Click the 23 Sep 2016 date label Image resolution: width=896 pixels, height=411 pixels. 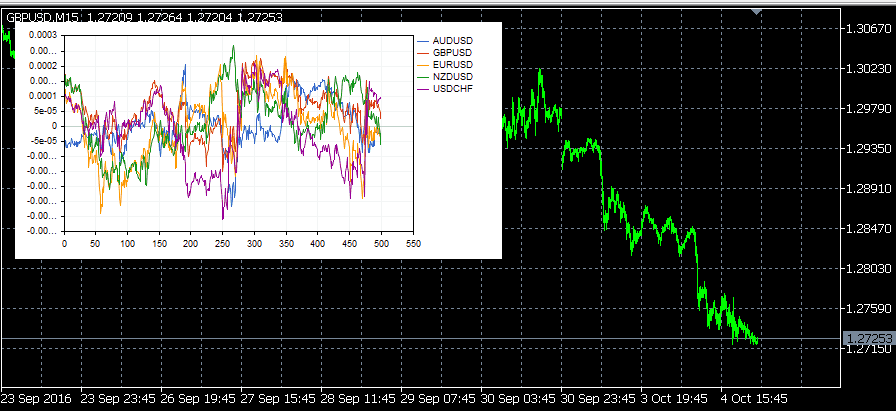point(35,398)
